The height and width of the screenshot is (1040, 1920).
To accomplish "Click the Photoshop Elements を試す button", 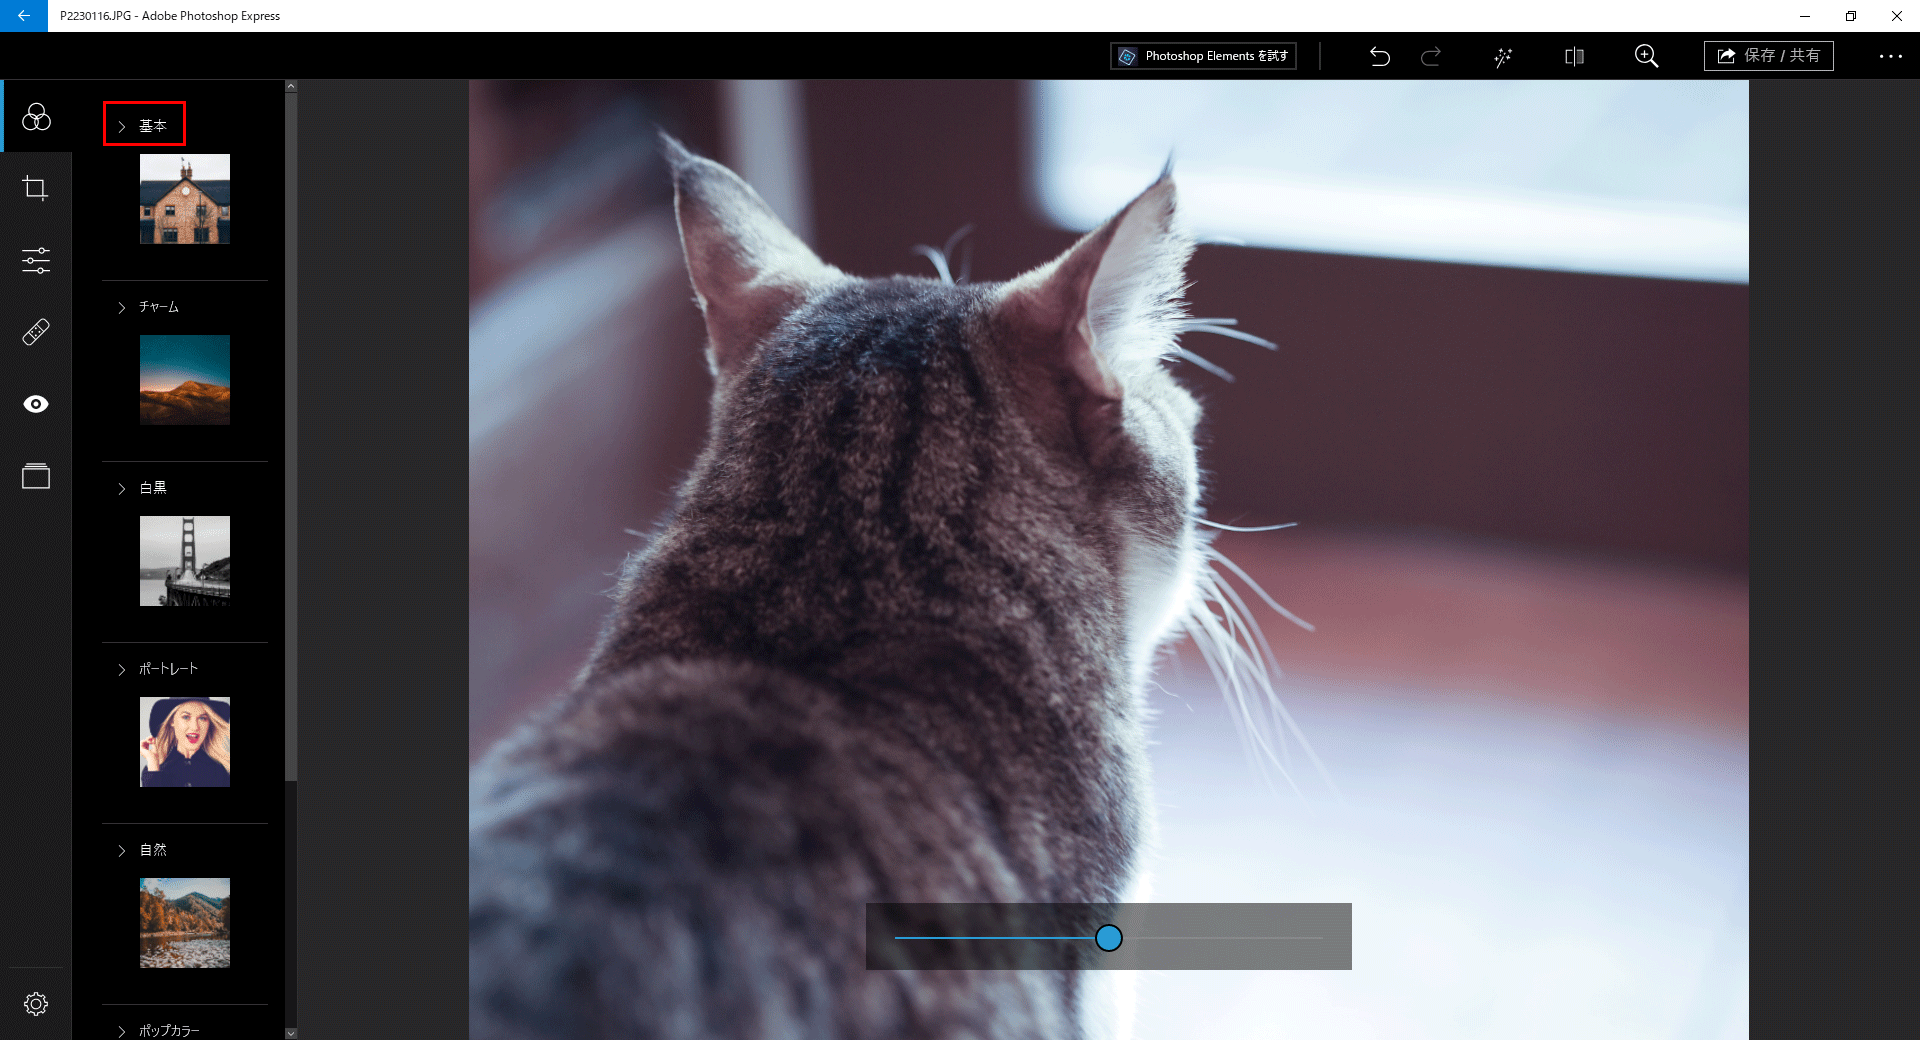I will coord(1203,56).
